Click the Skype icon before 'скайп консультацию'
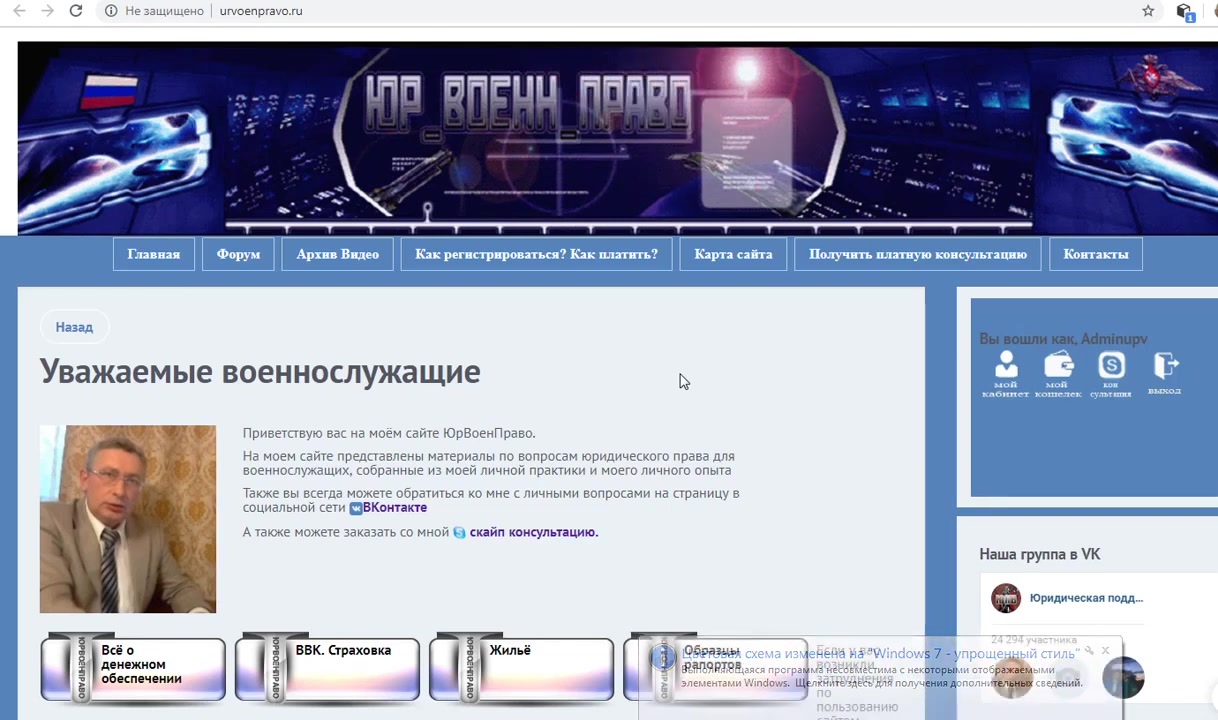Screen dimensions: 1218x720 (x=459, y=533)
